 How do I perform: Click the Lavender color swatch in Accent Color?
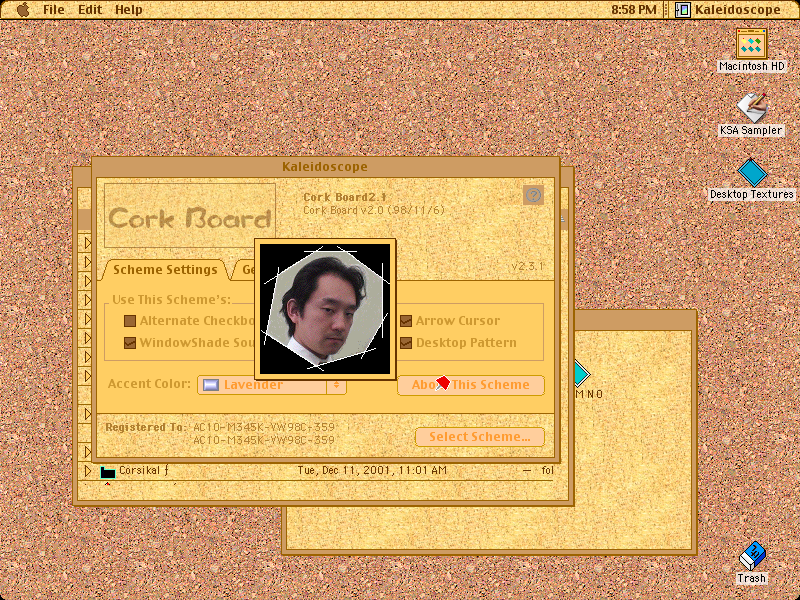point(211,385)
